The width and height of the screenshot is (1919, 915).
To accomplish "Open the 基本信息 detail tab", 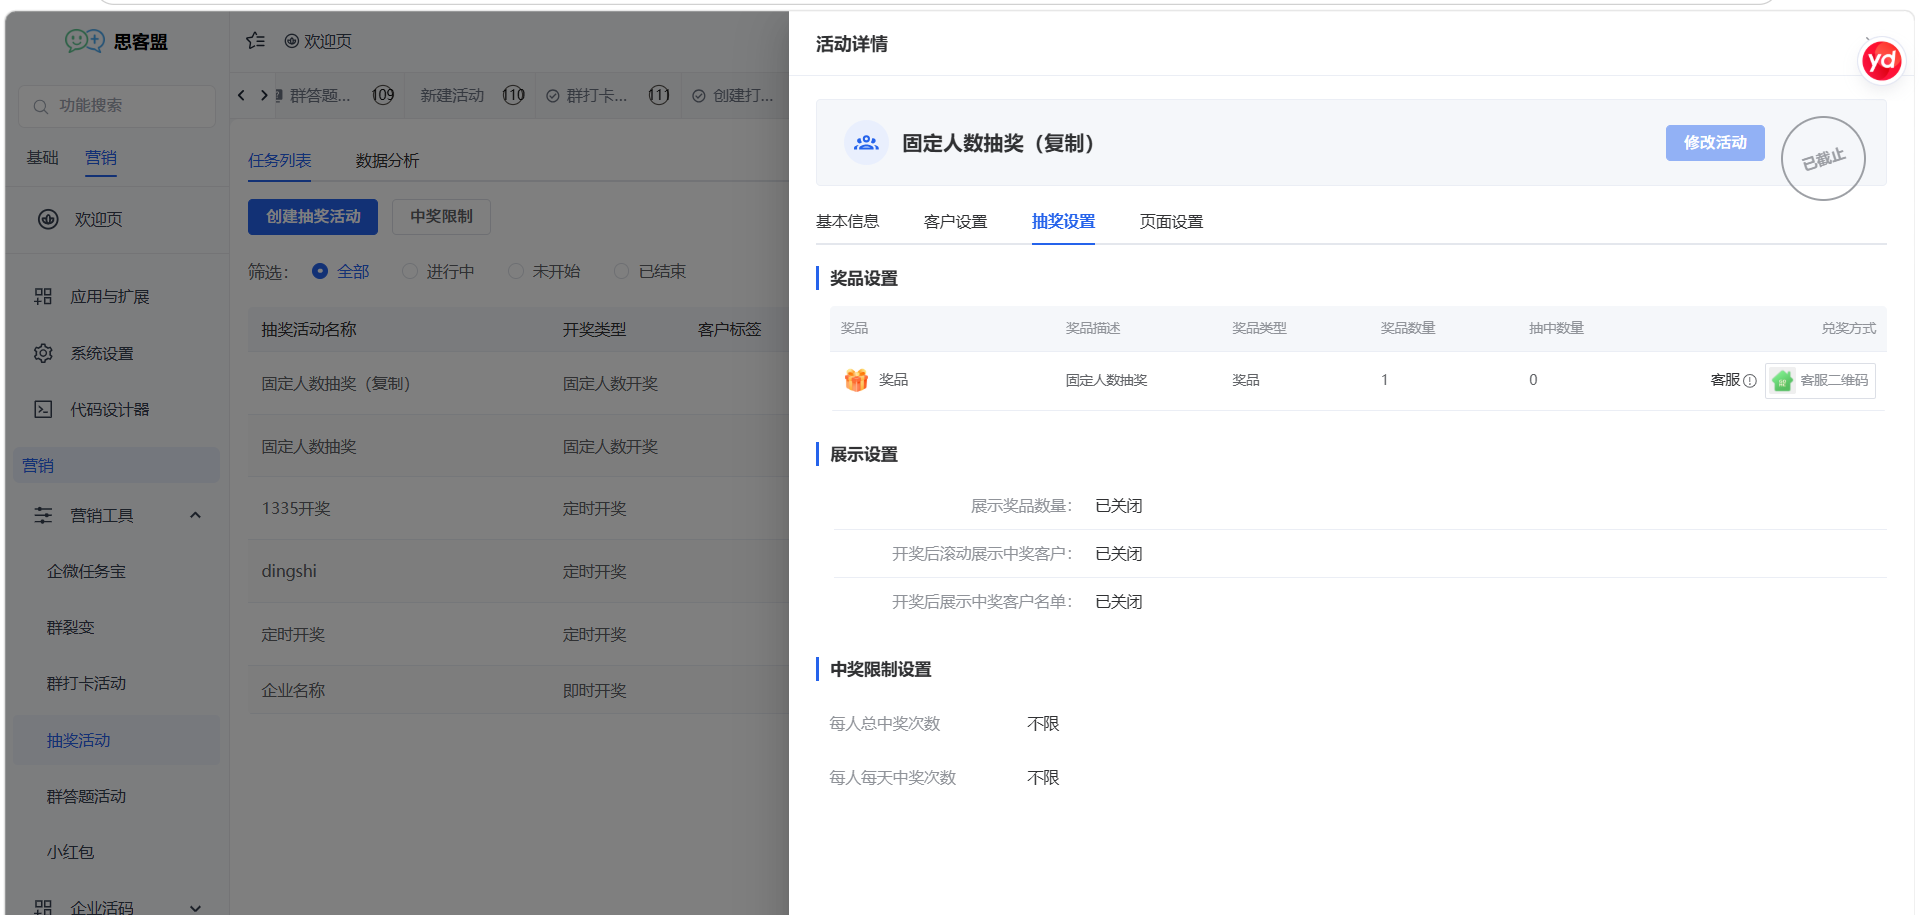I will (x=848, y=221).
